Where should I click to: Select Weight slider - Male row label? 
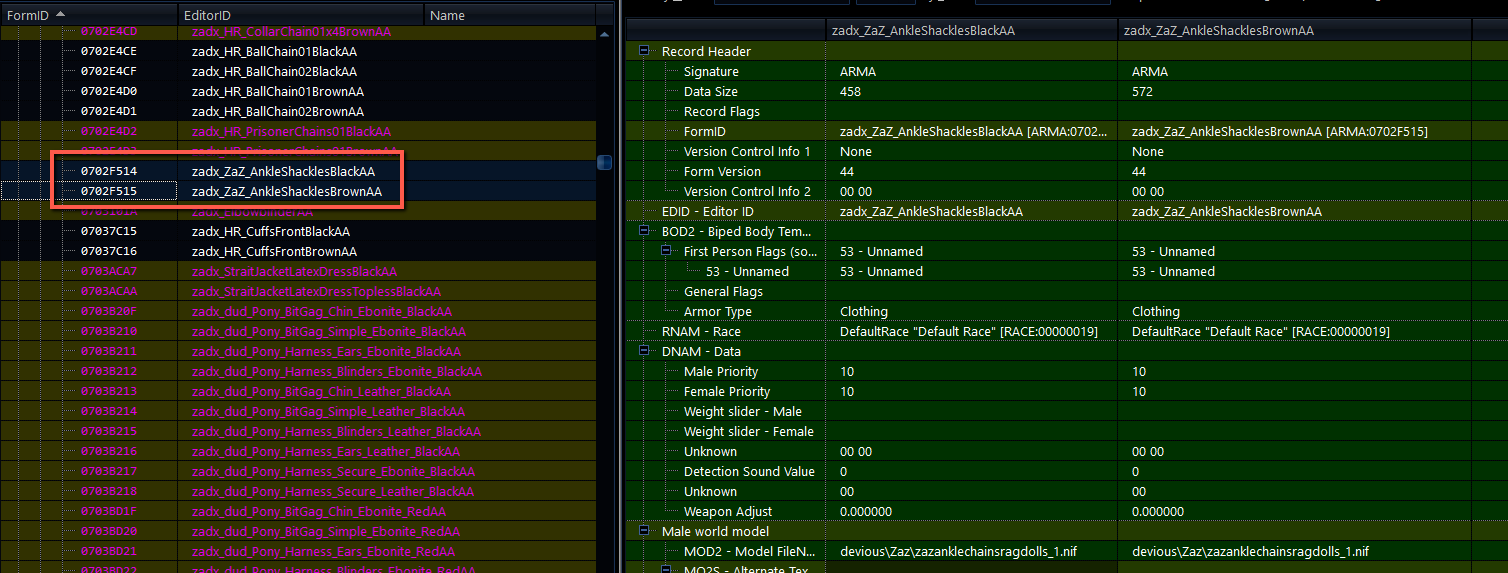743,411
